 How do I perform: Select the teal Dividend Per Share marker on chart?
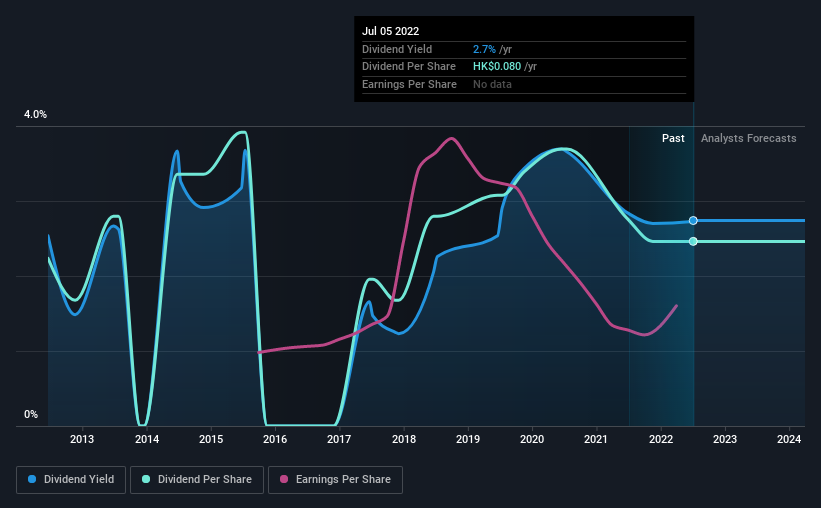pyautogui.click(x=693, y=241)
